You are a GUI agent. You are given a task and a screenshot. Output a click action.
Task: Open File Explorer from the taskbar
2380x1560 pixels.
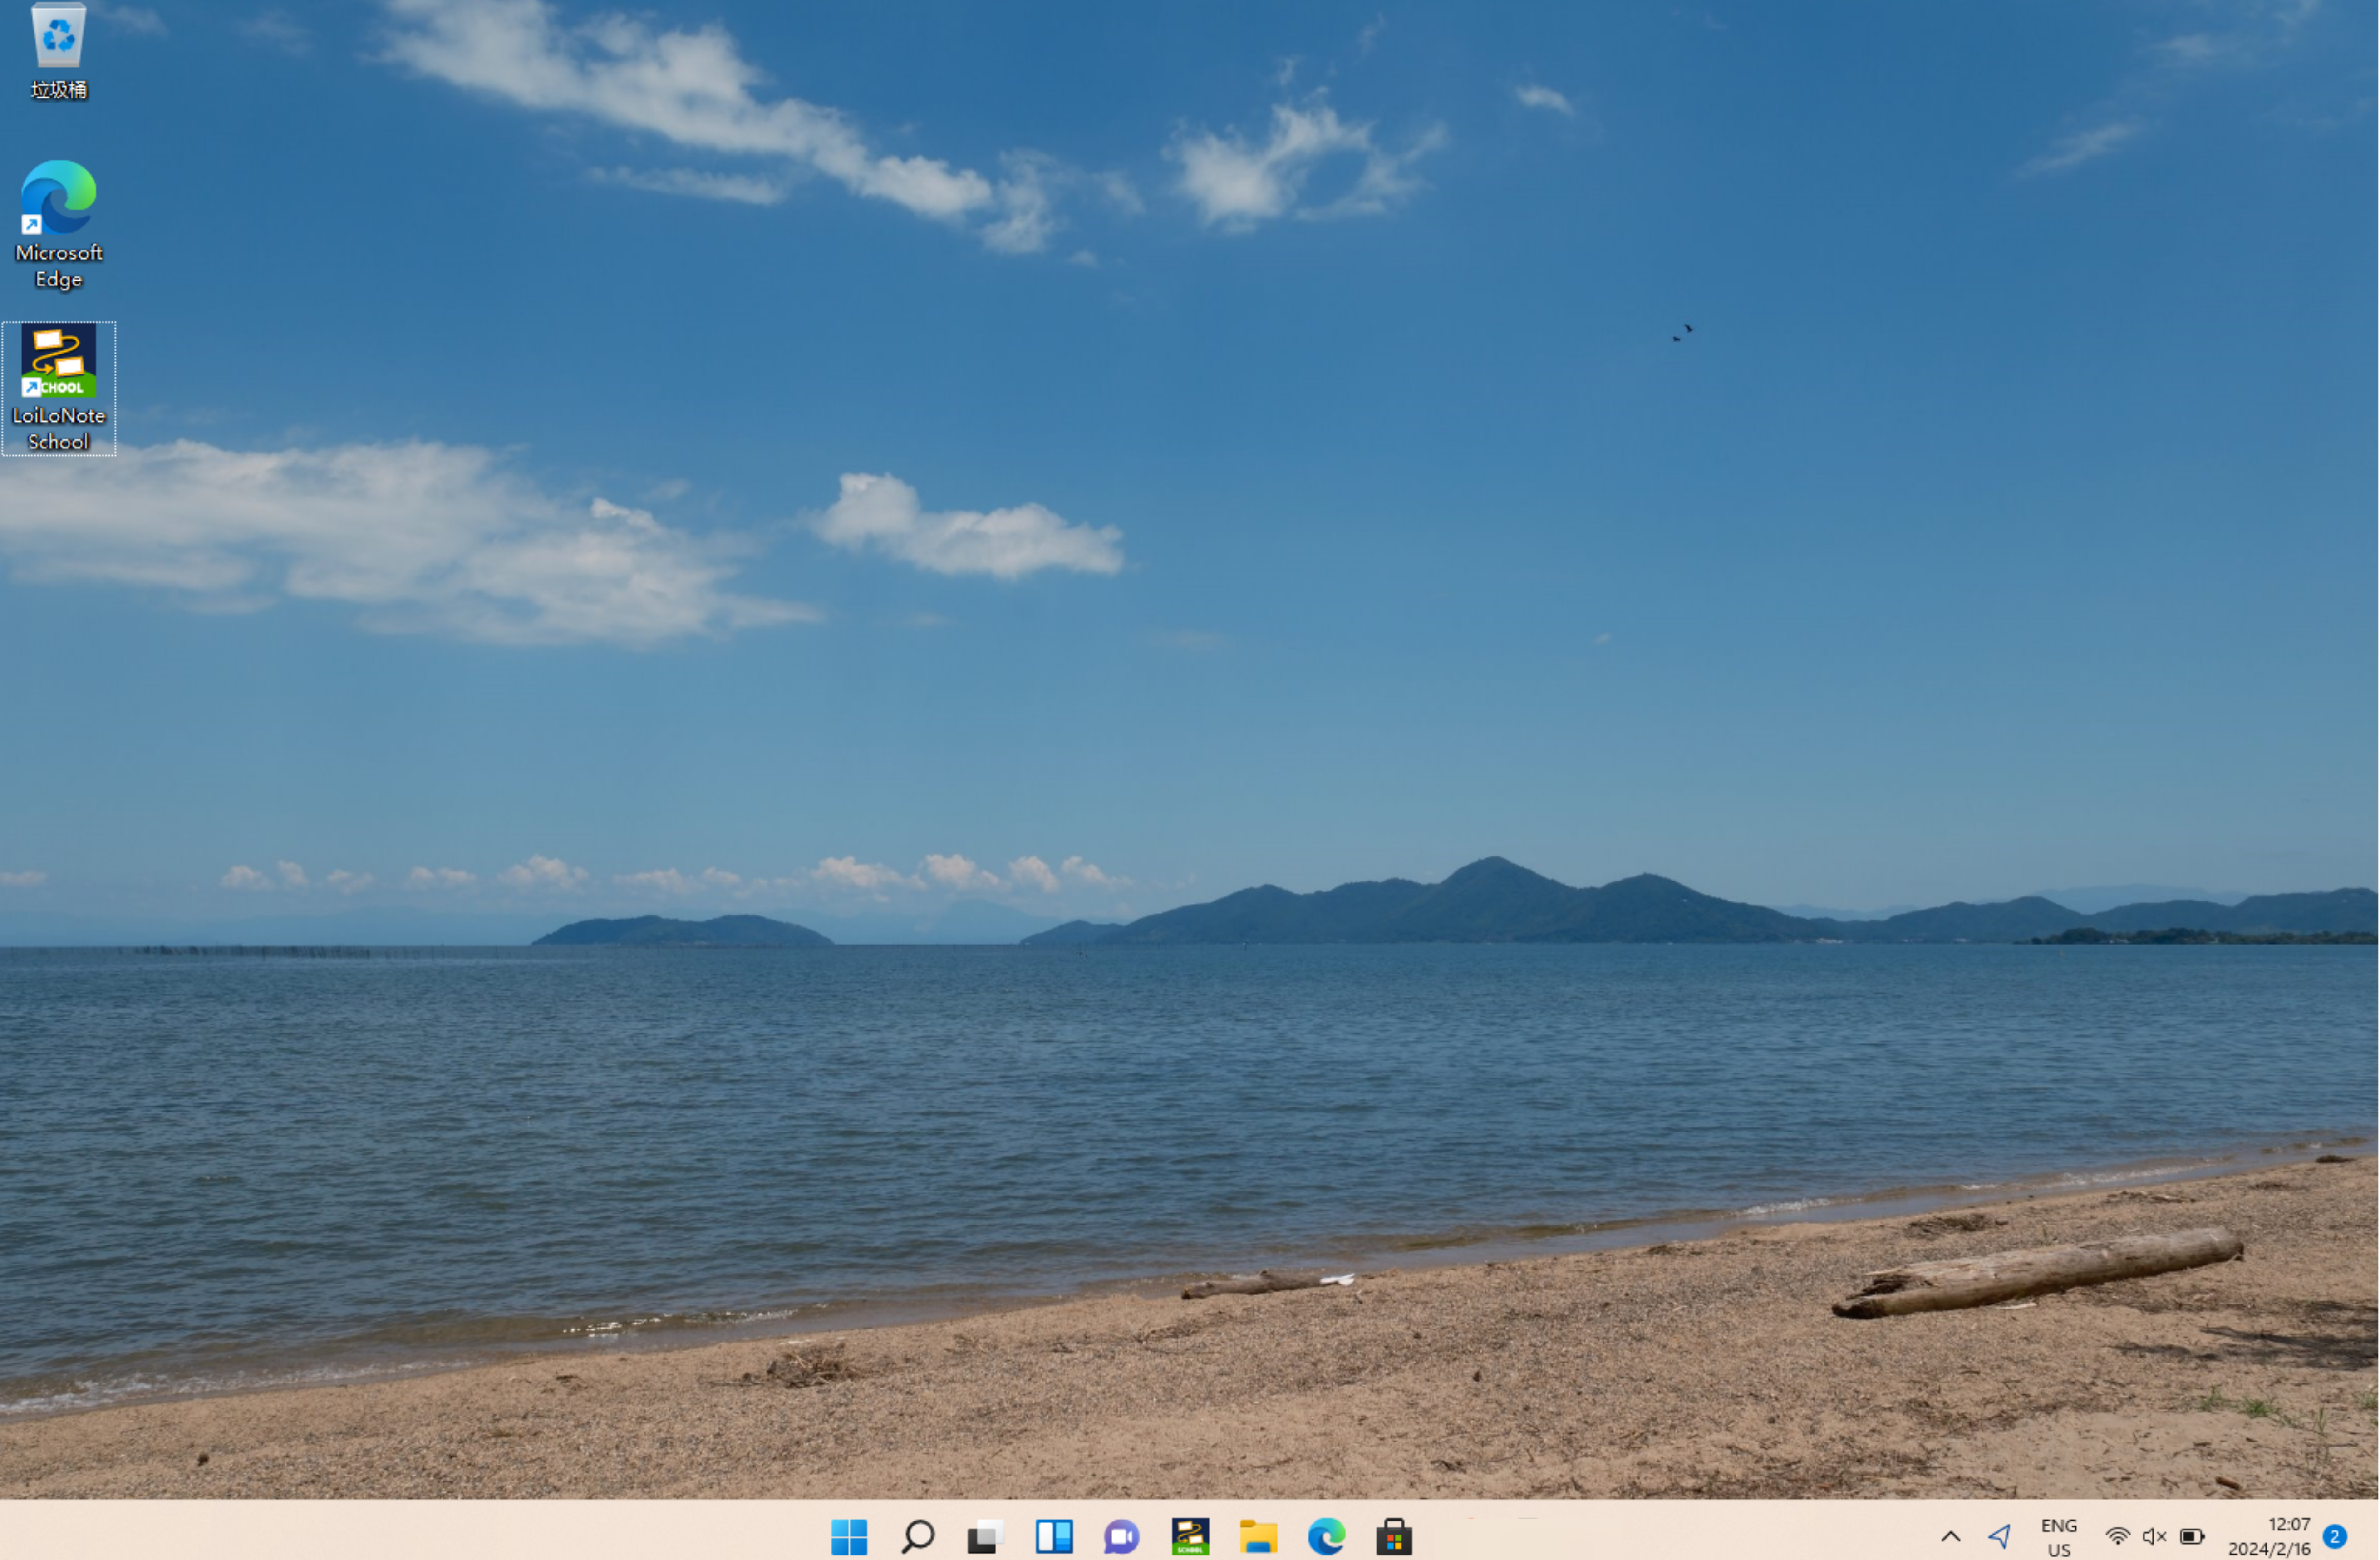1258,1536
